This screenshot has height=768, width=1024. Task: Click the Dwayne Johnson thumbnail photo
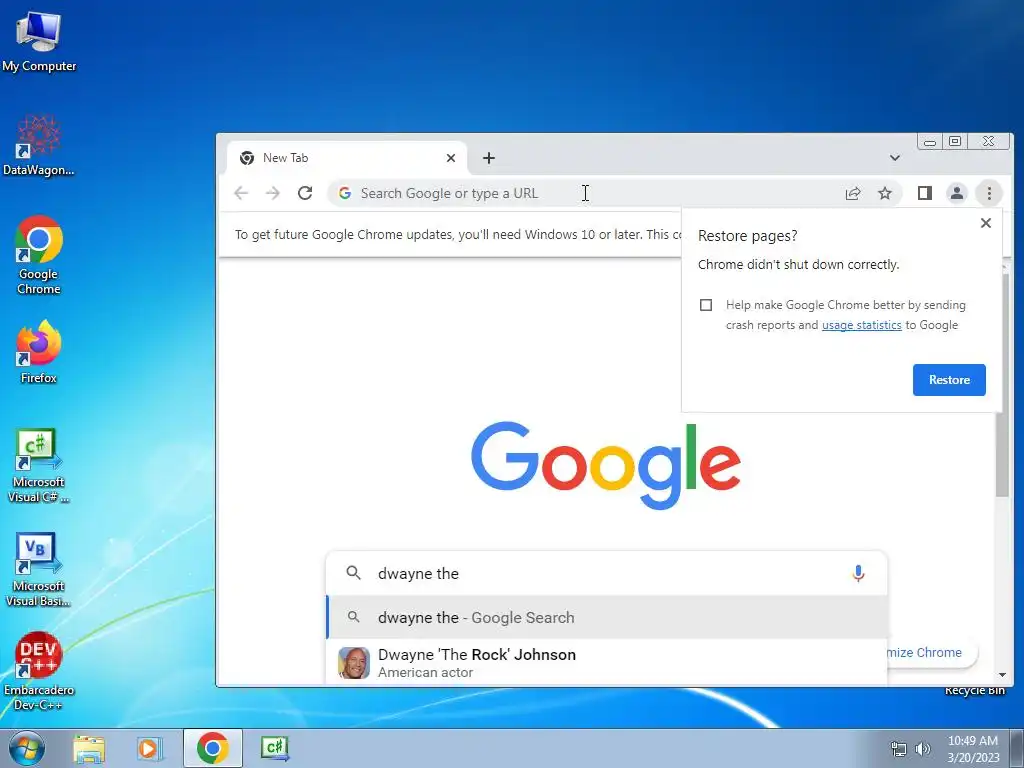pos(354,663)
